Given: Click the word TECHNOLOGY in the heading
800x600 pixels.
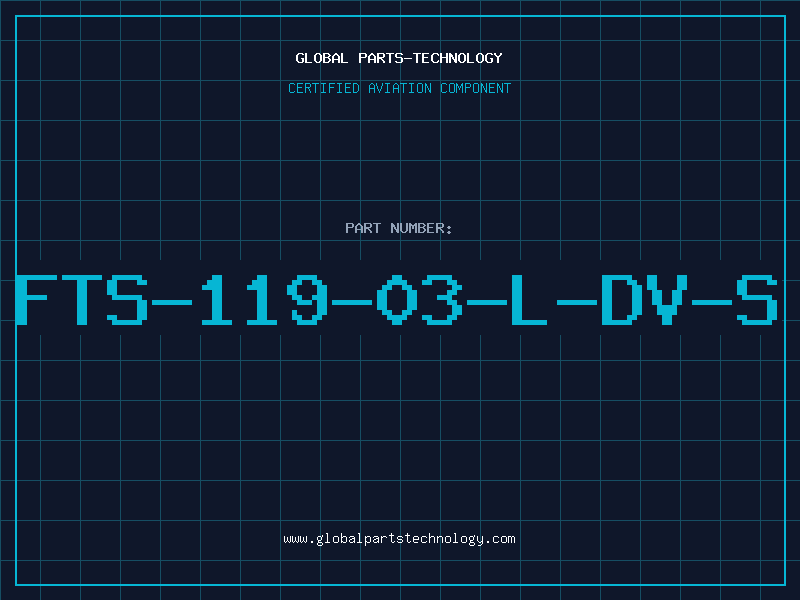Looking at the screenshot, I should click(458, 58).
